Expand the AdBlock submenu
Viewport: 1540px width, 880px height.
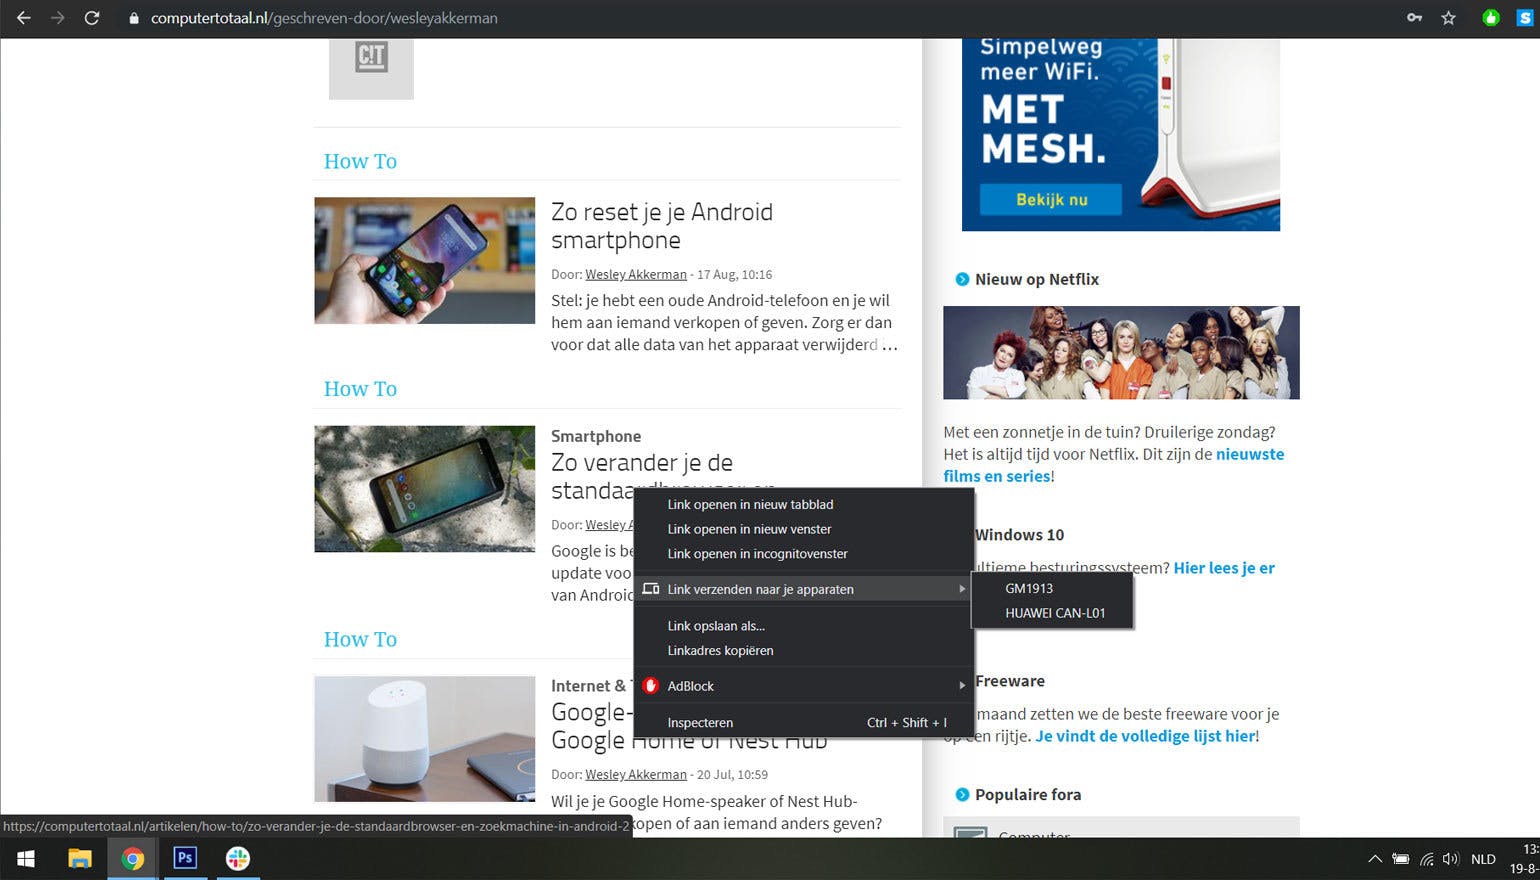click(804, 686)
